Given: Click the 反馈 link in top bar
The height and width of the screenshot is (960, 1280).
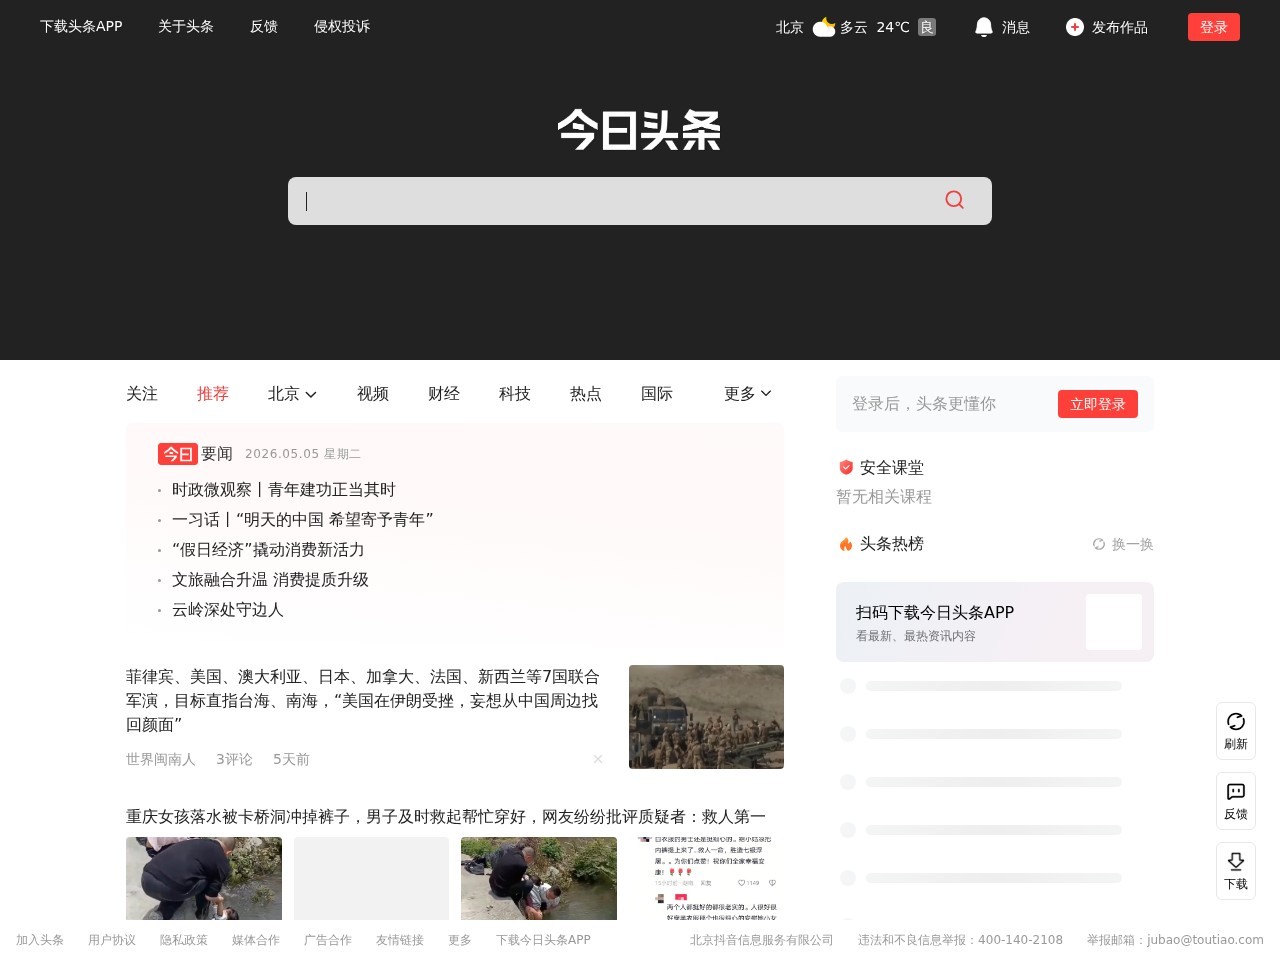Looking at the screenshot, I should pyautogui.click(x=264, y=27).
